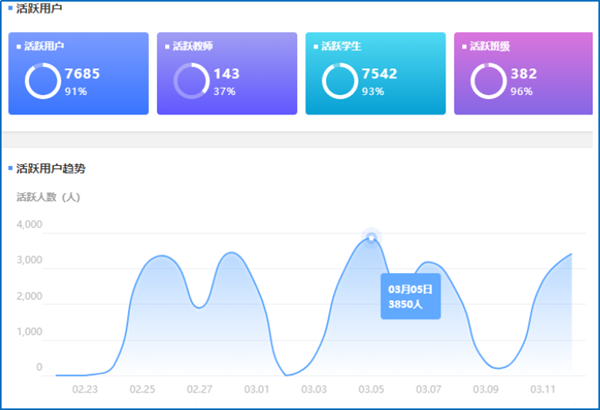Image resolution: width=600 pixels, height=410 pixels.
Task: Click the 91% ring chart in 活跃用户 card
Action: [x=43, y=81]
